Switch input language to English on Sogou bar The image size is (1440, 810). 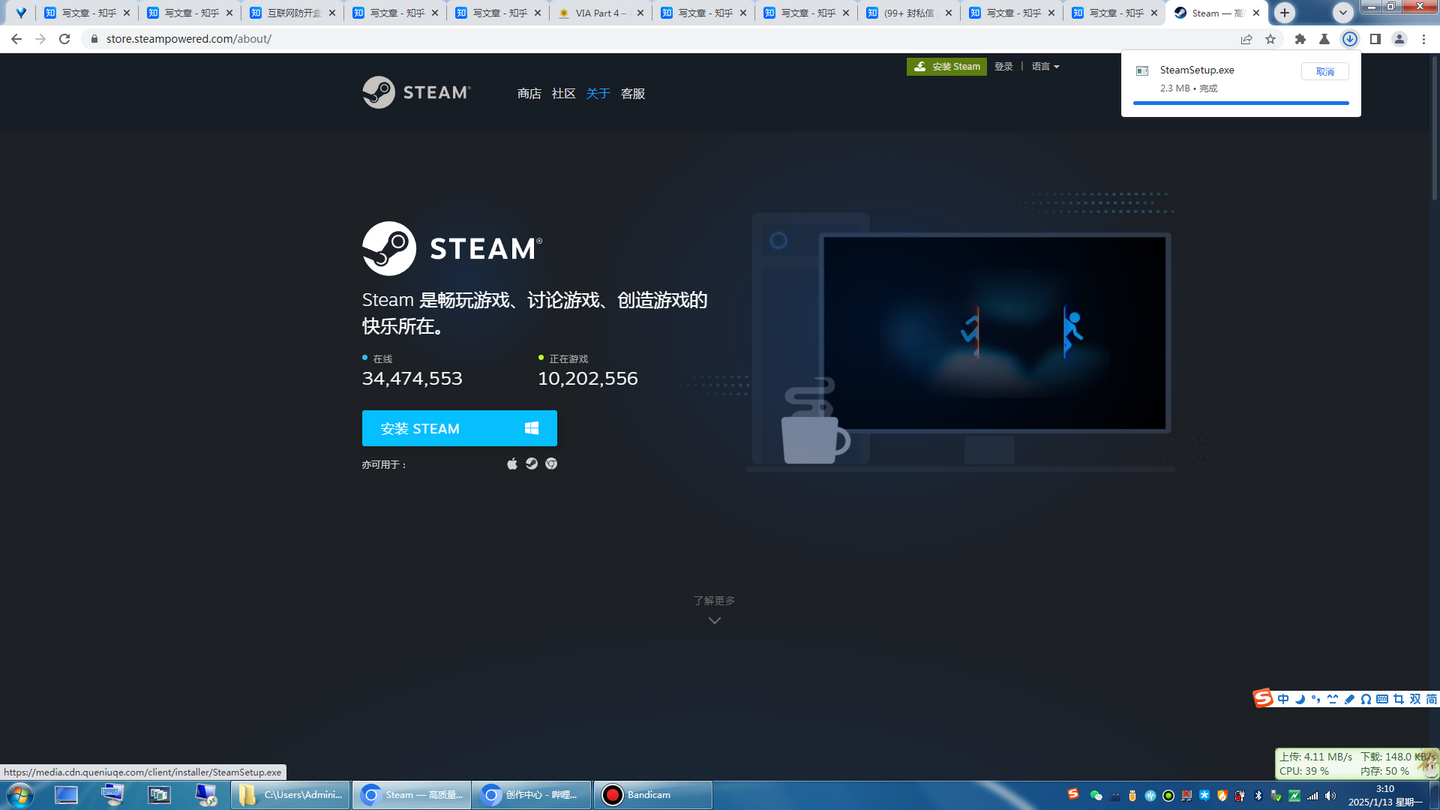coord(1283,698)
